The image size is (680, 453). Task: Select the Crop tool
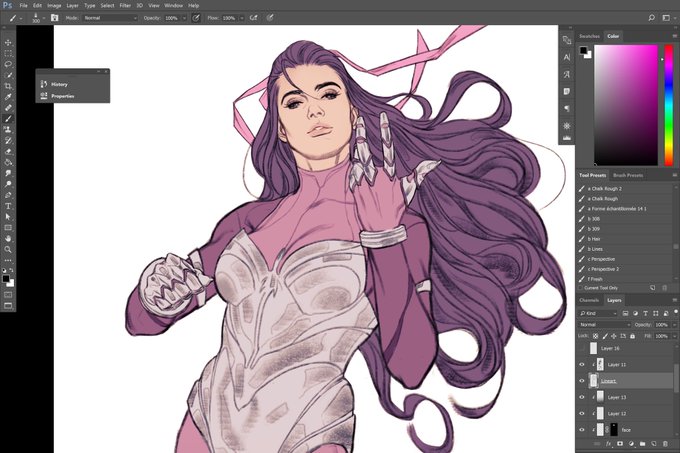coord(8,86)
